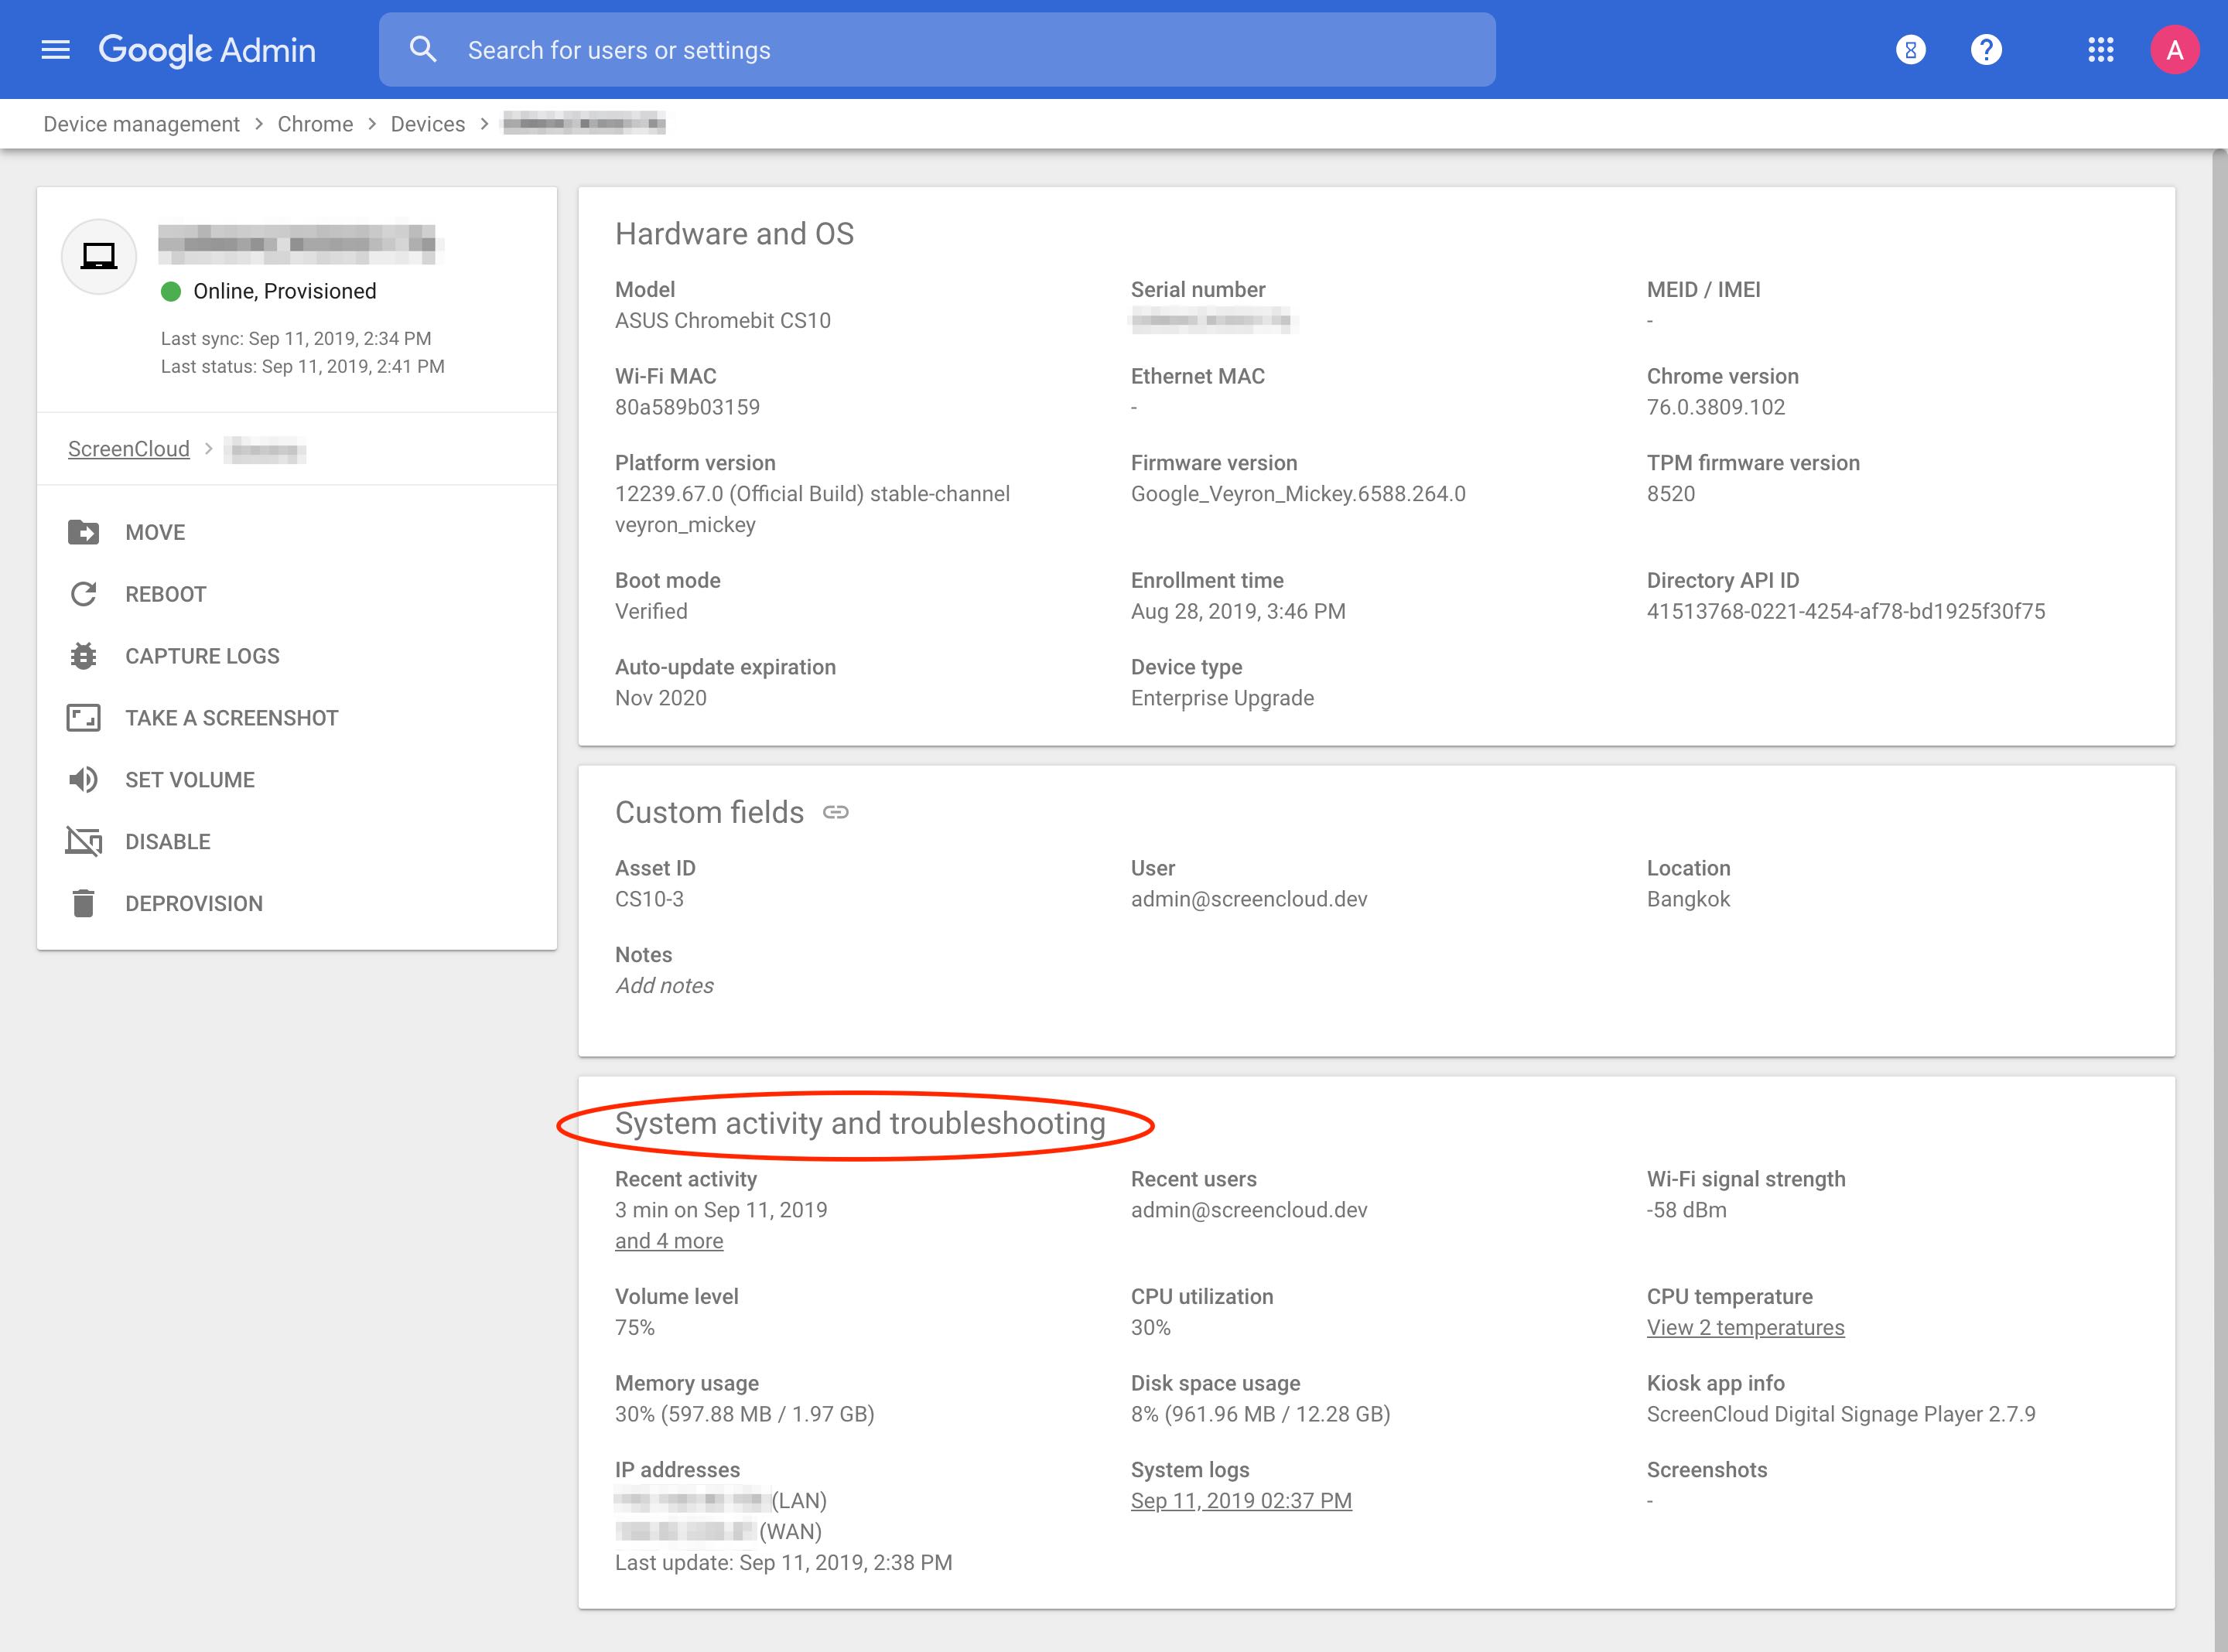This screenshot has height=1652, width=2228.
Task: Click the Move device folder icon
Action: 84,531
